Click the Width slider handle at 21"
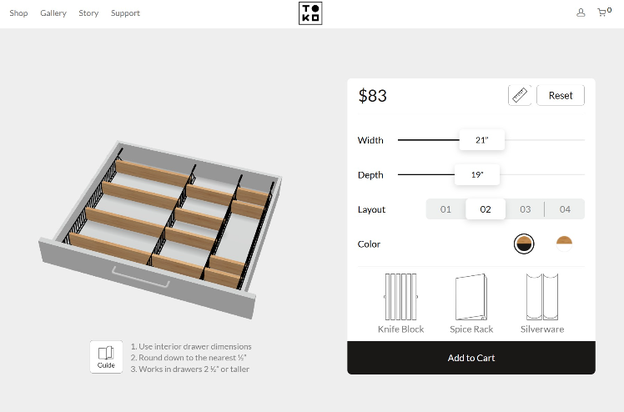 click(482, 140)
